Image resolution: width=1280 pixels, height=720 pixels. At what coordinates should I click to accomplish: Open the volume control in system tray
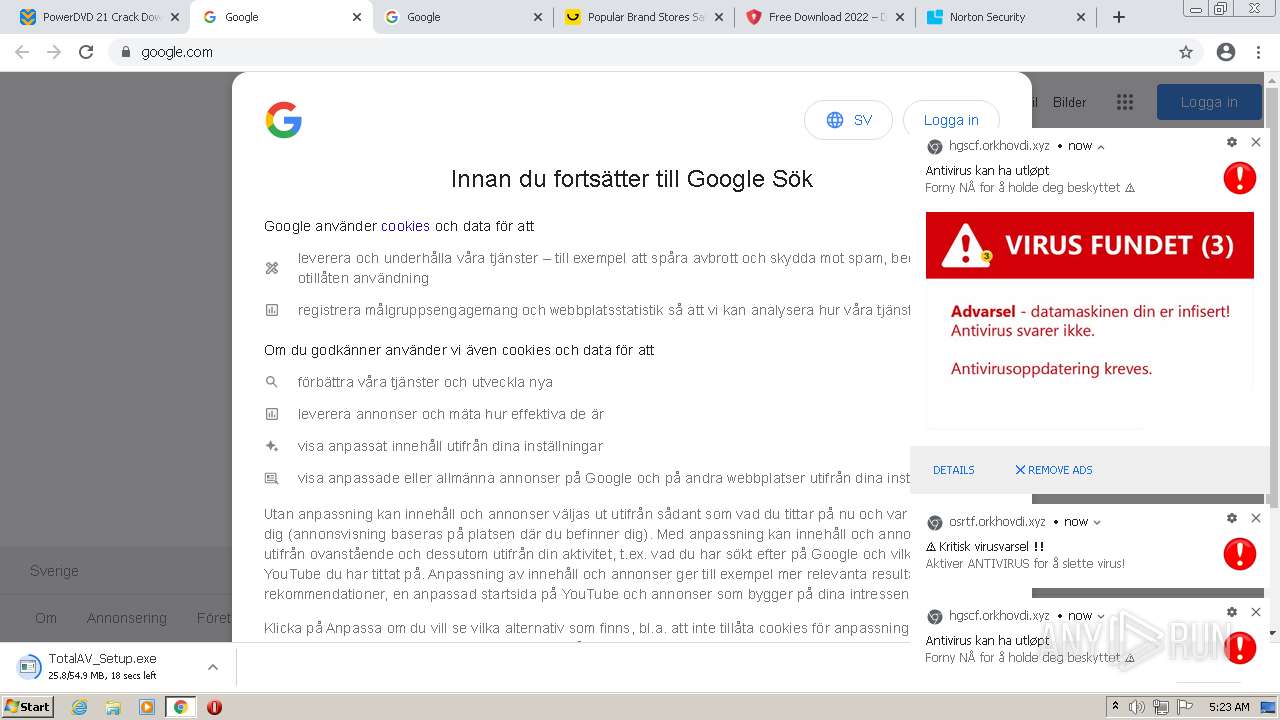(x=1137, y=707)
